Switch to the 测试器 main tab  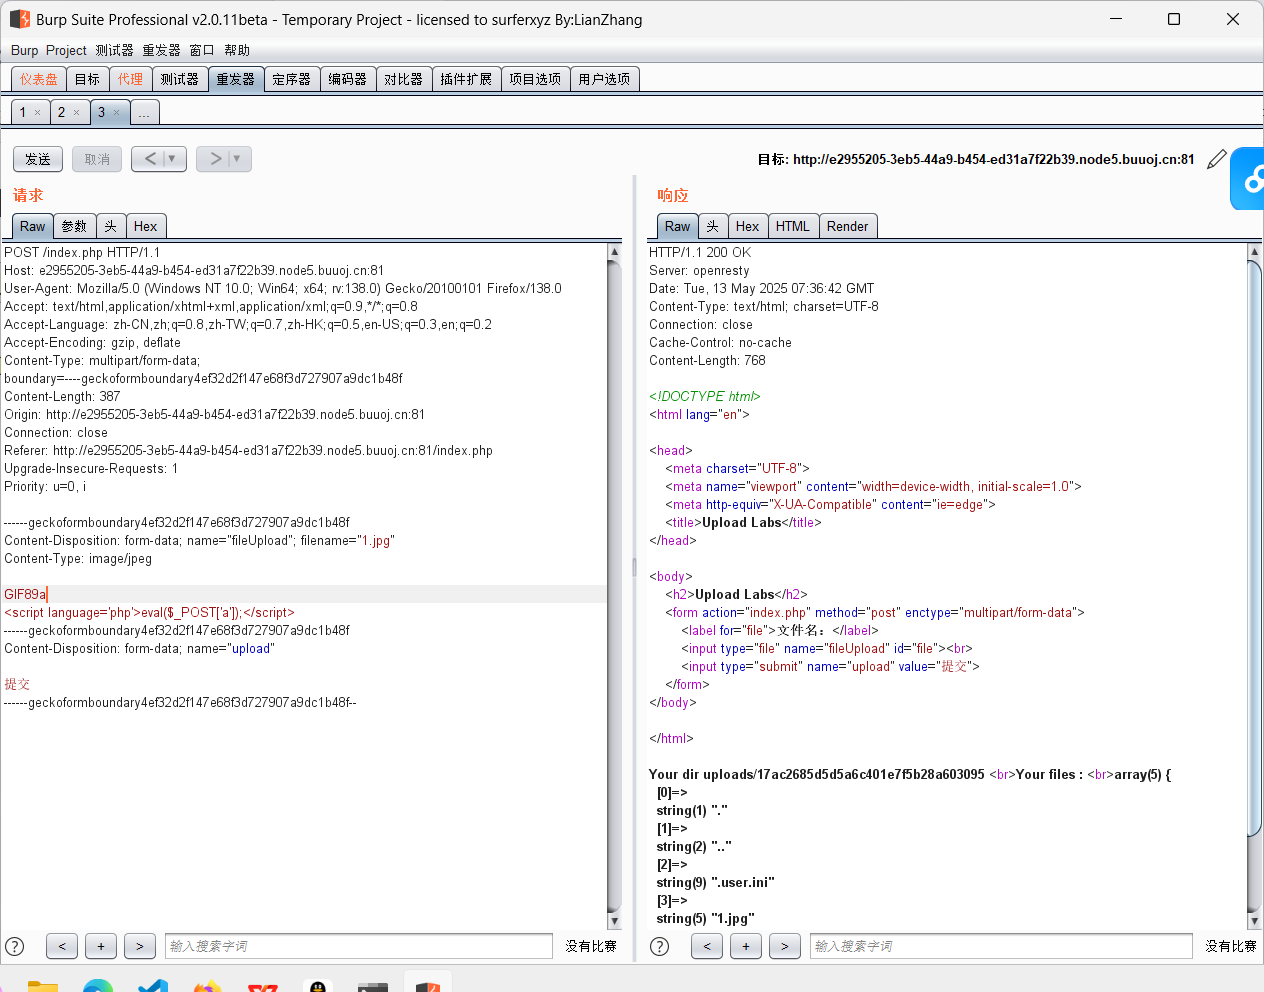[180, 79]
